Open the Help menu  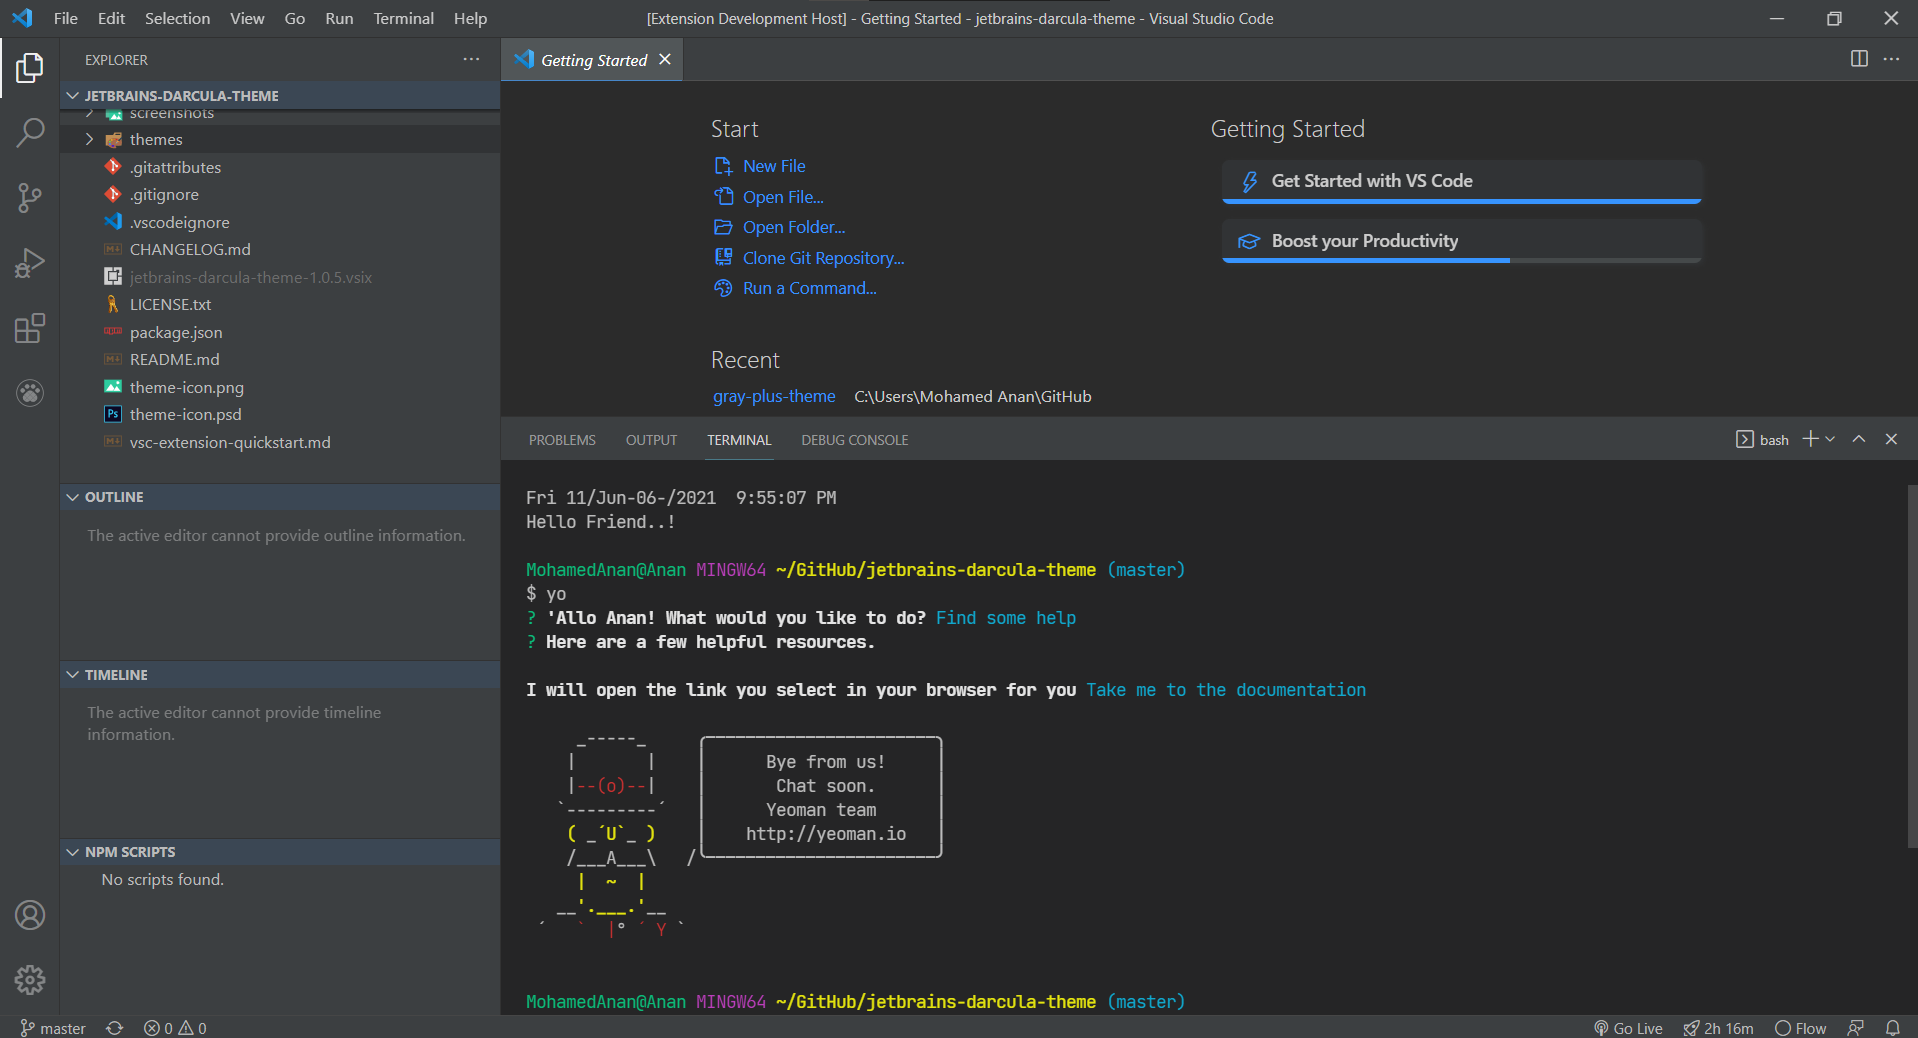470,18
